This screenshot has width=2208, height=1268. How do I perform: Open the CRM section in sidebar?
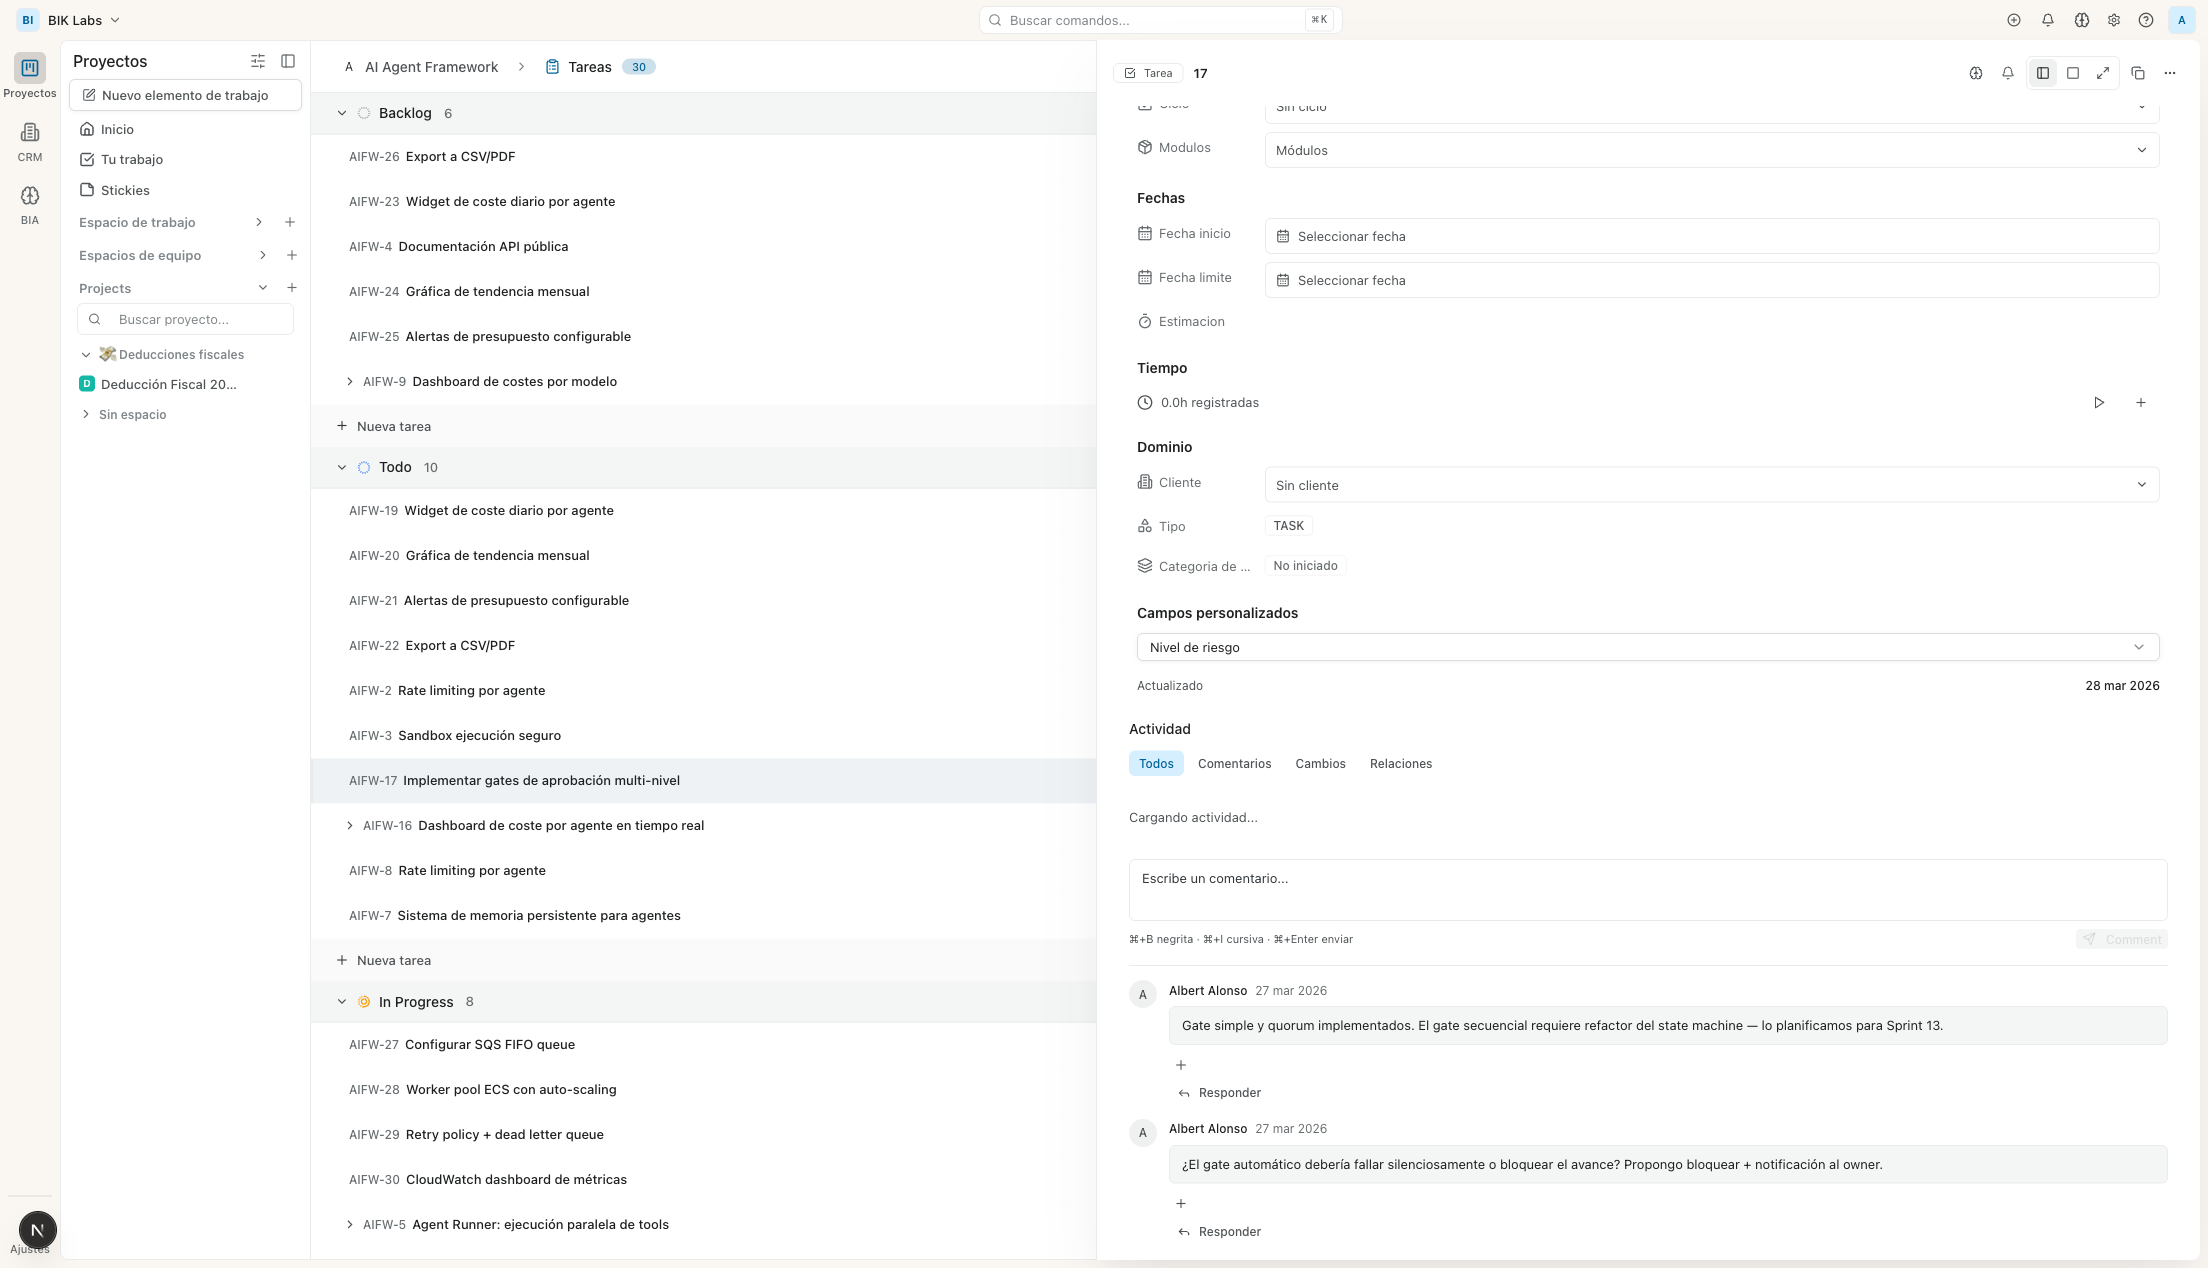pos(30,141)
